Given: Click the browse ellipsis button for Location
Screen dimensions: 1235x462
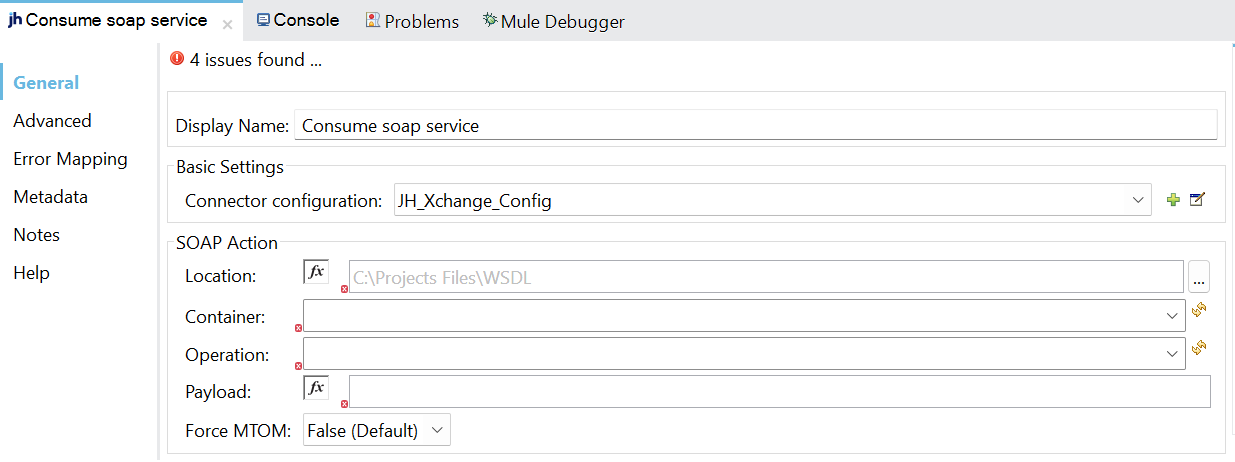Looking at the screenshot, I should click(1199, 278).
